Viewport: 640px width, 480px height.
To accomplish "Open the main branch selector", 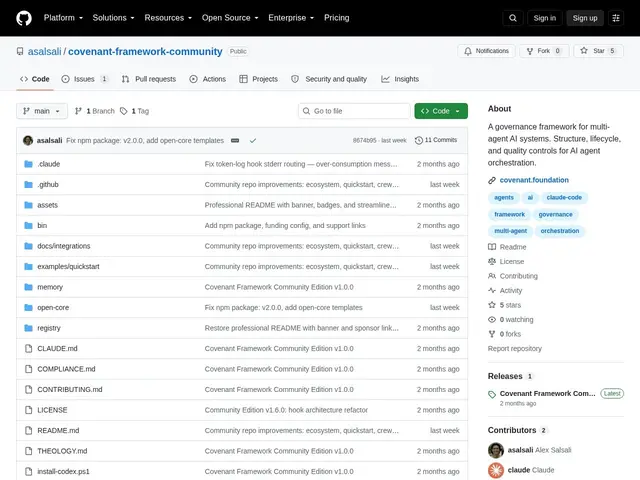I will (42, 111).
